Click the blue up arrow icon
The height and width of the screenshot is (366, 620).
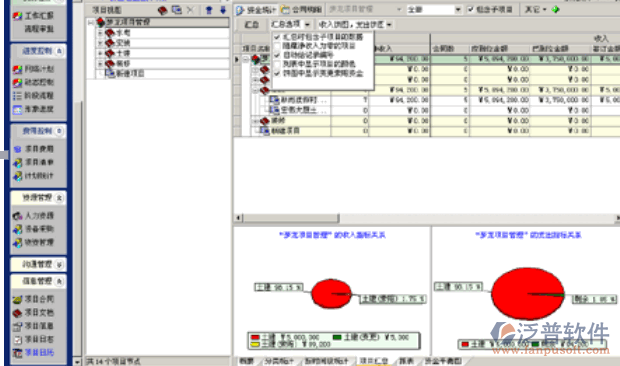tap(209, 10)
